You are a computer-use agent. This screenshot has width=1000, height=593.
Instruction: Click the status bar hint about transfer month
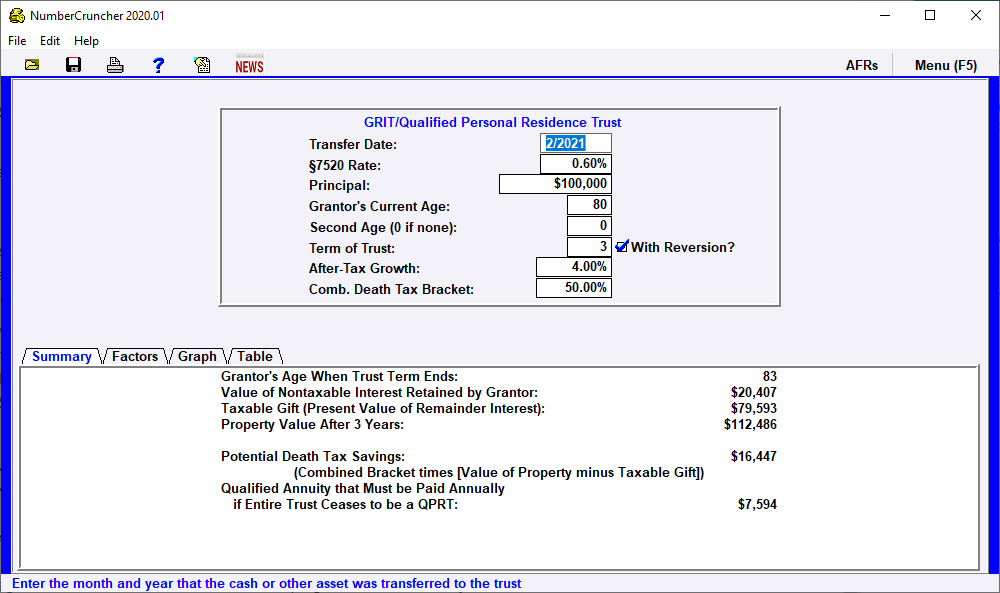tap(267, 583)
